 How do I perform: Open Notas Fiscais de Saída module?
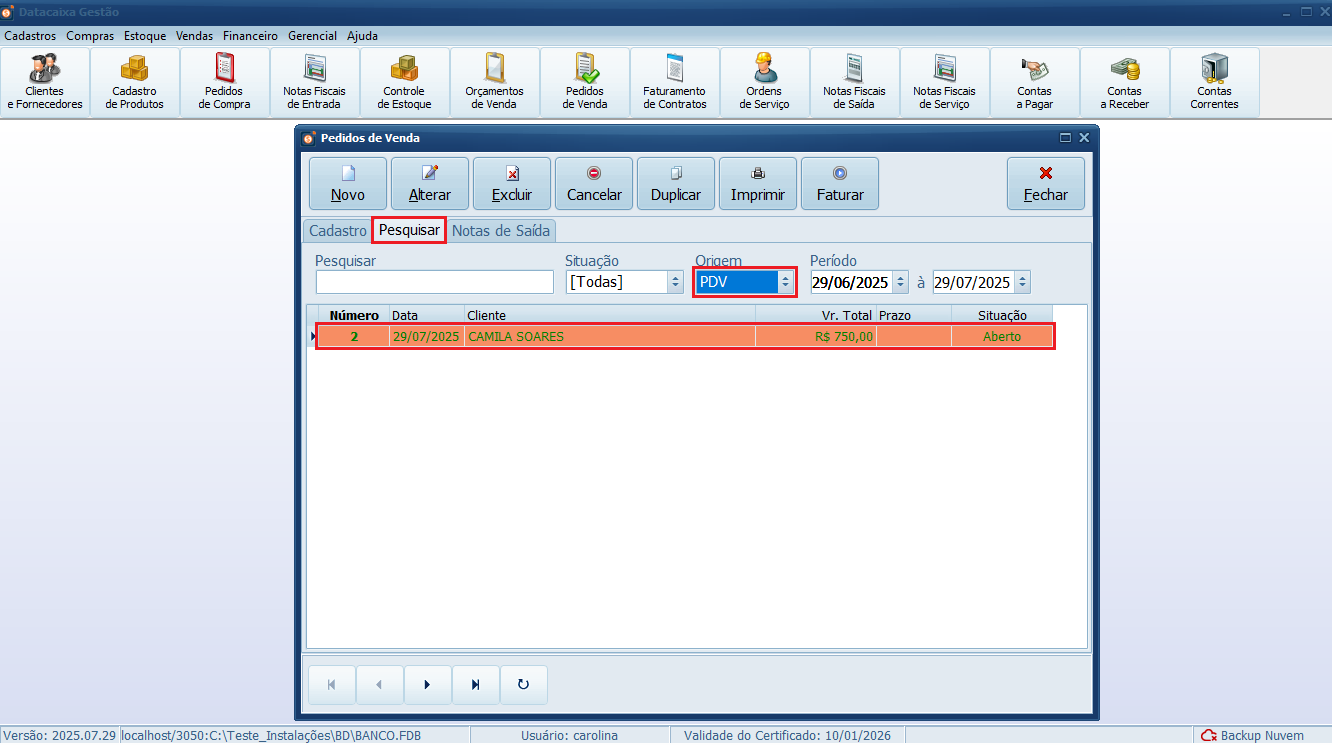pos(855,83)
